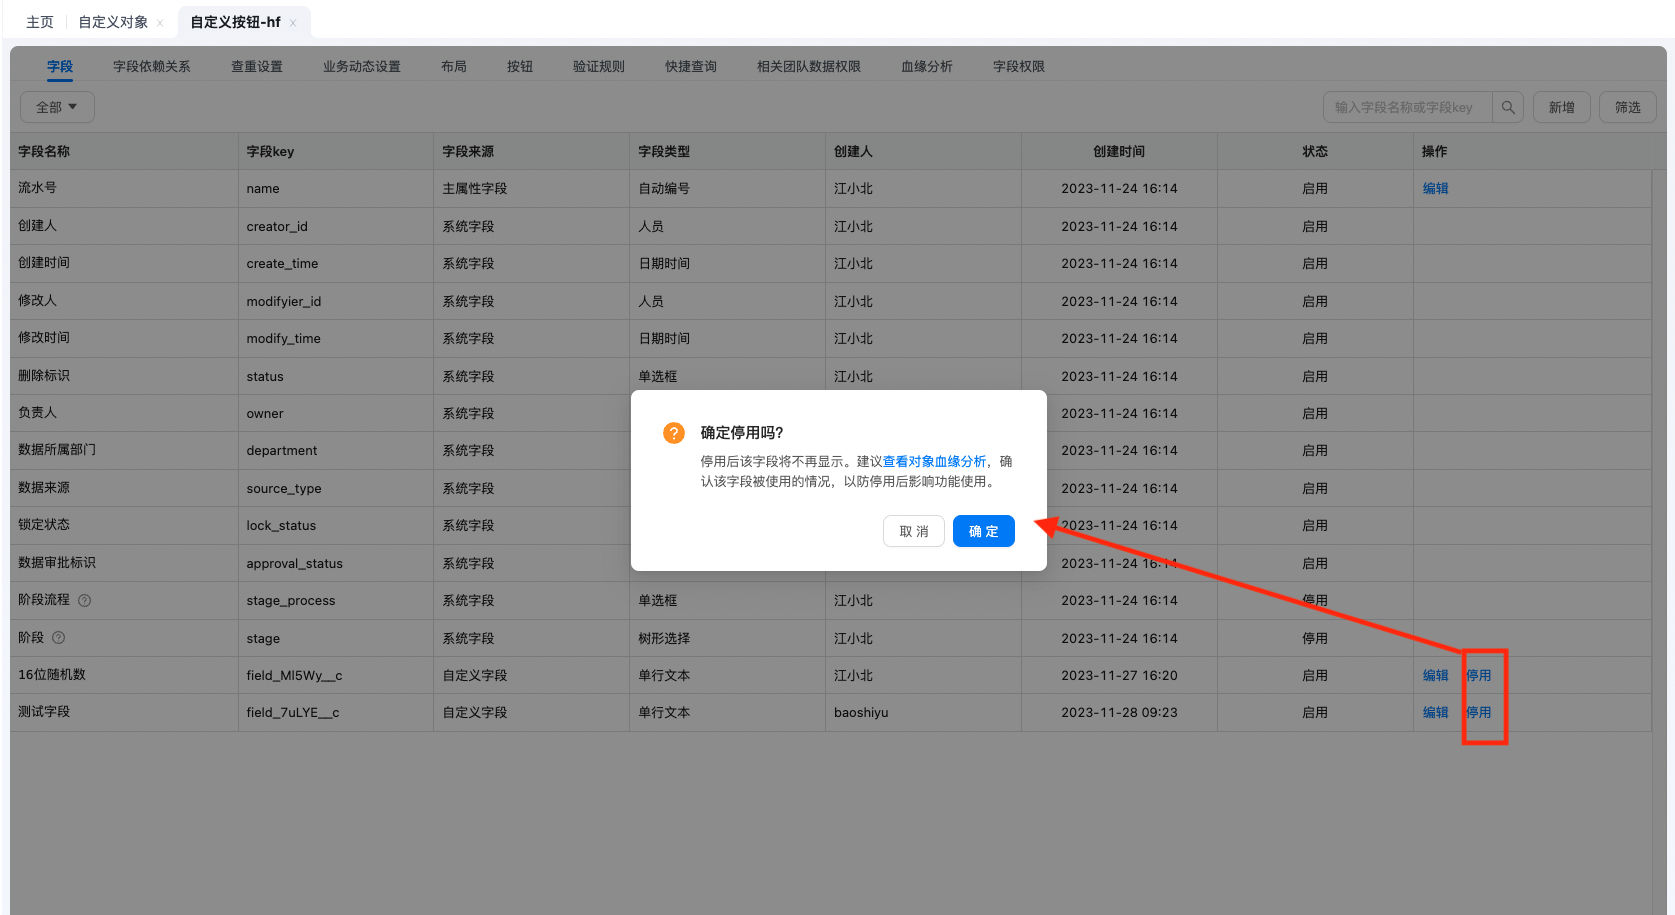Open the 按钮 tab
The height and width of the screenshot is (915, 1675).
tap(520, 67)
